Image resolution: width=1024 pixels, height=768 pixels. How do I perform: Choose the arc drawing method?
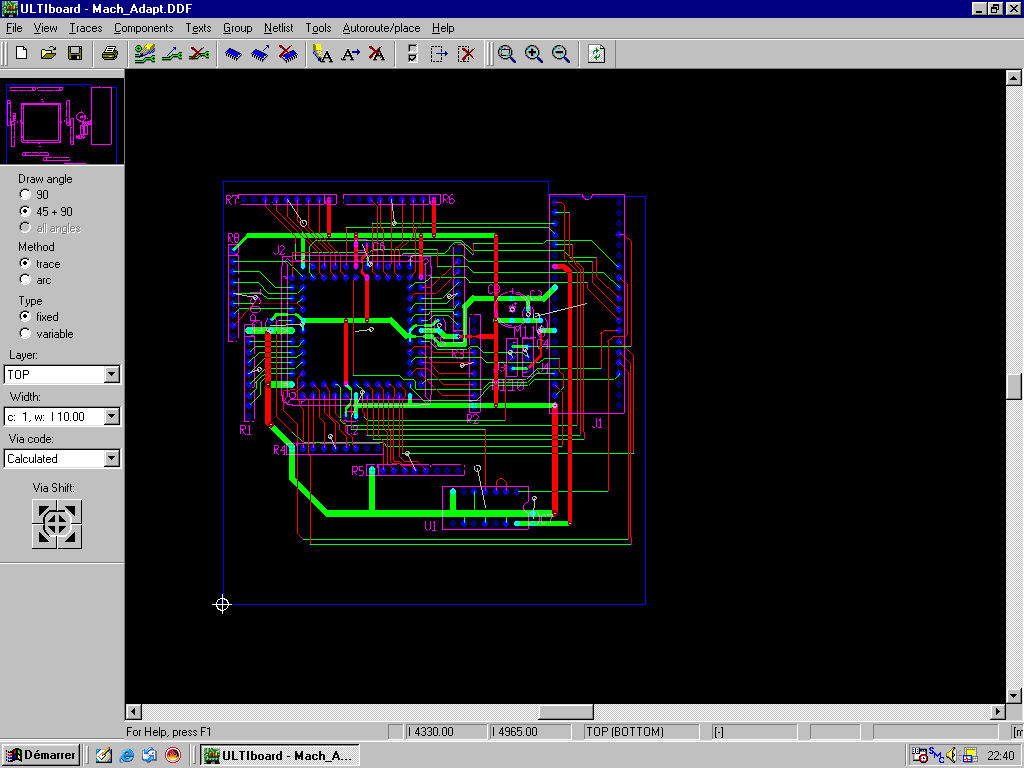[26, 280]
